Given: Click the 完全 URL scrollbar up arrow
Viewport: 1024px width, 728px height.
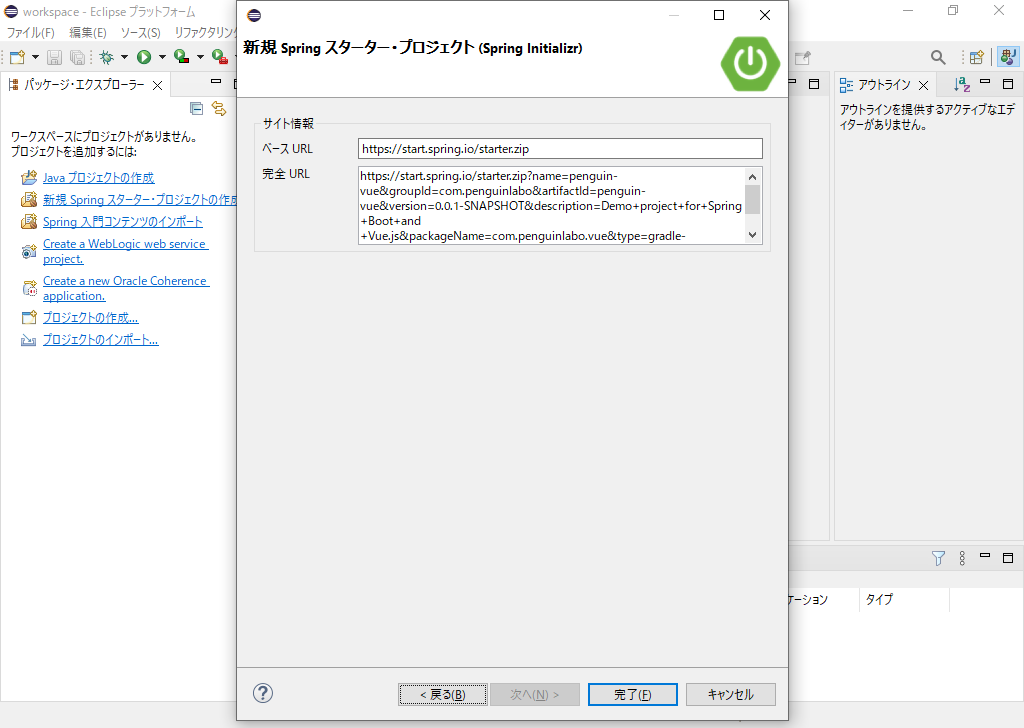Looking at the screenshot, I should pos(752,177).
